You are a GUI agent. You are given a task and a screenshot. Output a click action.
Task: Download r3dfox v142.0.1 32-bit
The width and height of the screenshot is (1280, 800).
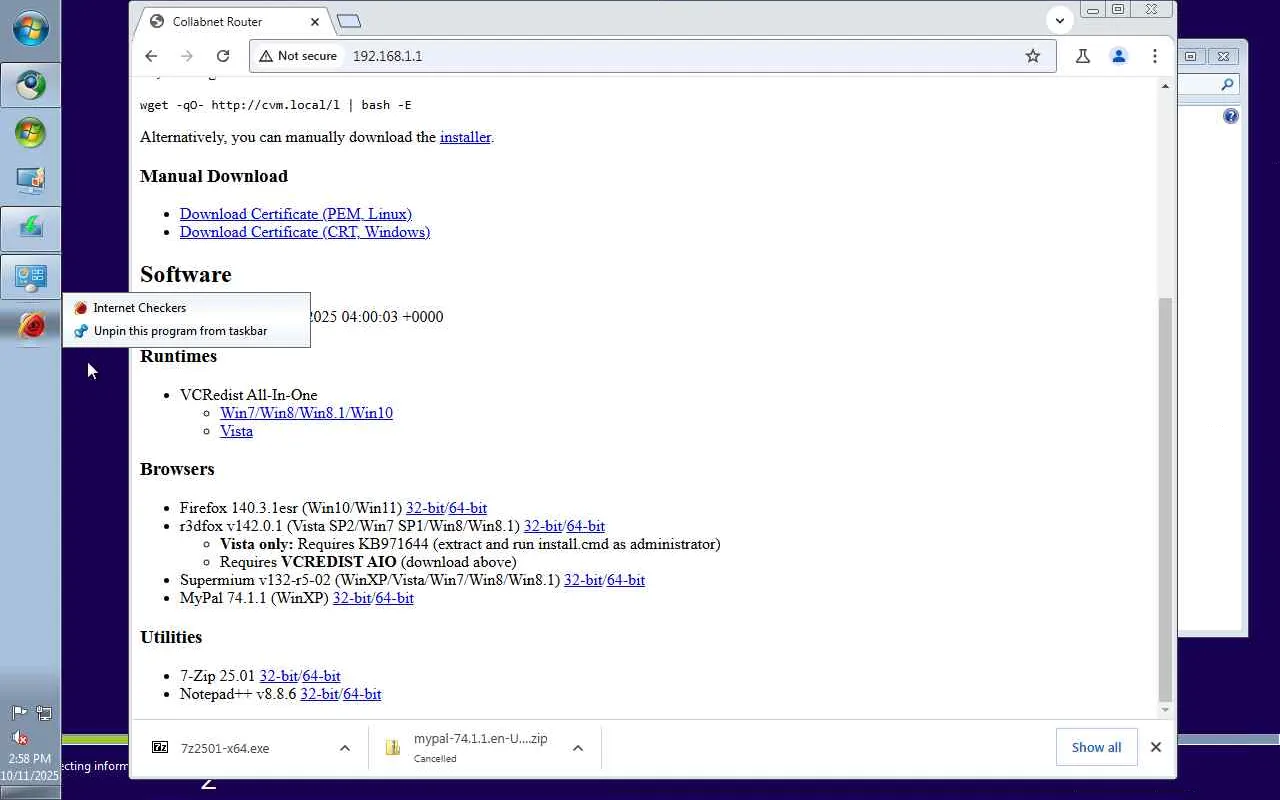point(543,526)
